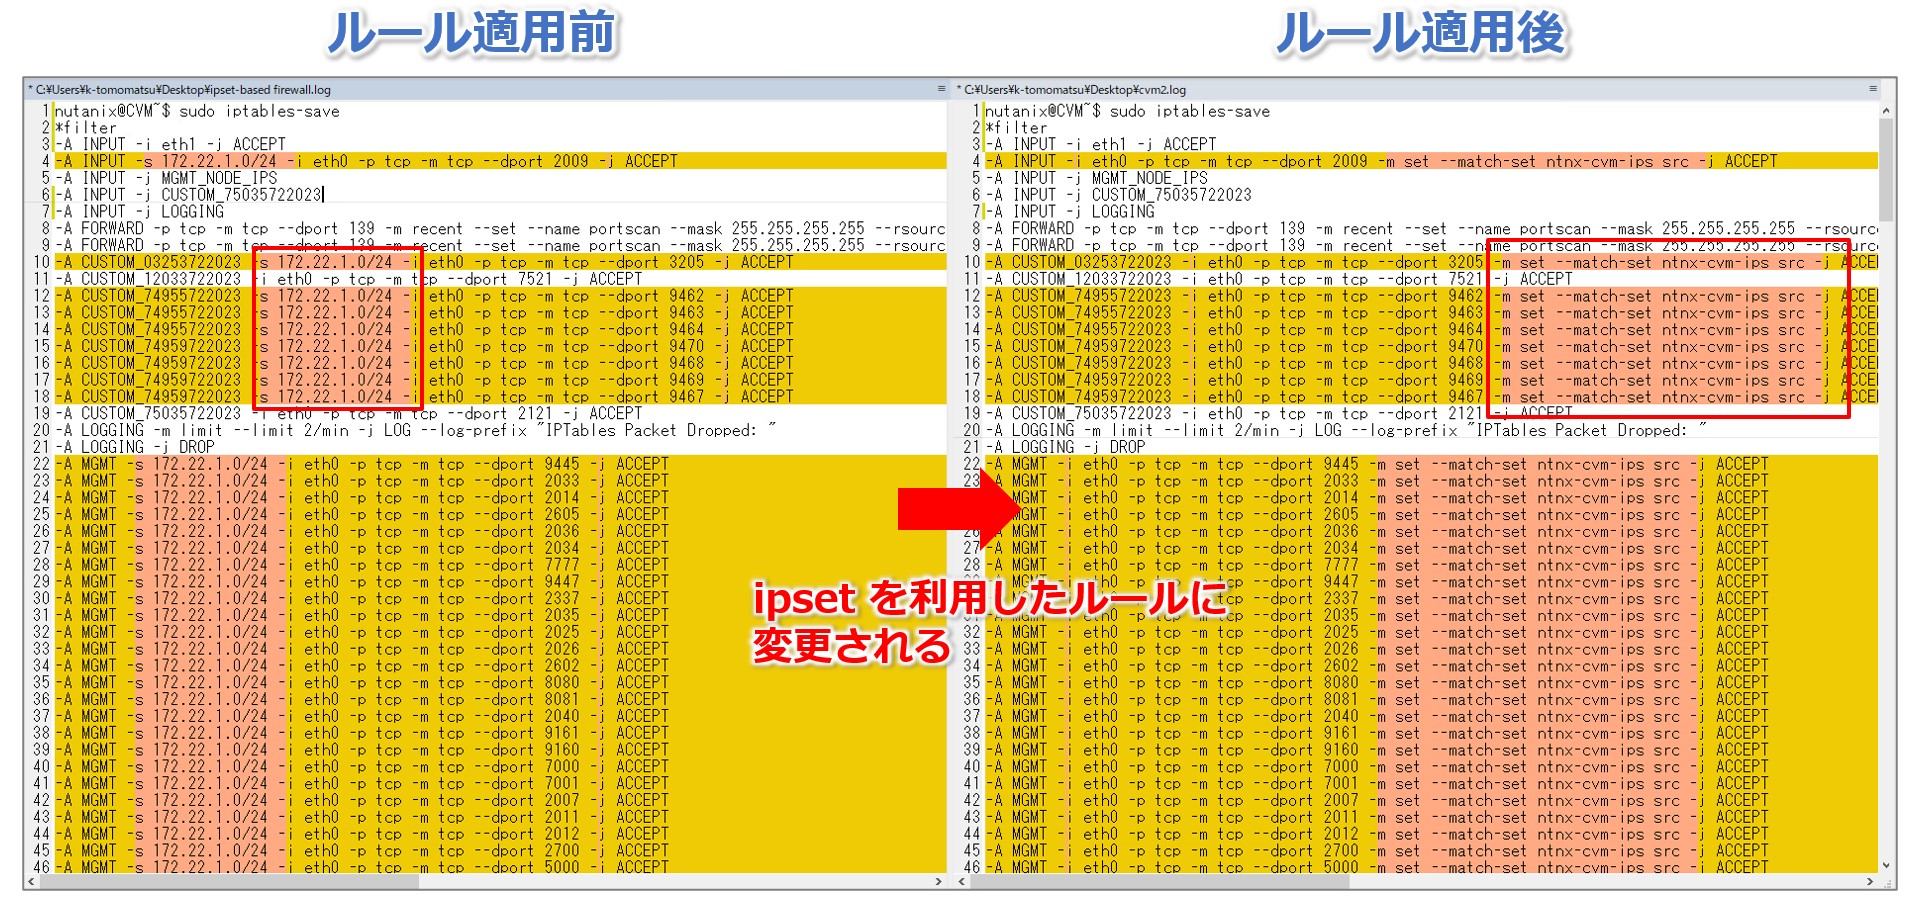1920x910 pixels.
Task: Click the dport 9468 rule in right pane
Action: click(x=1431, y=363)
